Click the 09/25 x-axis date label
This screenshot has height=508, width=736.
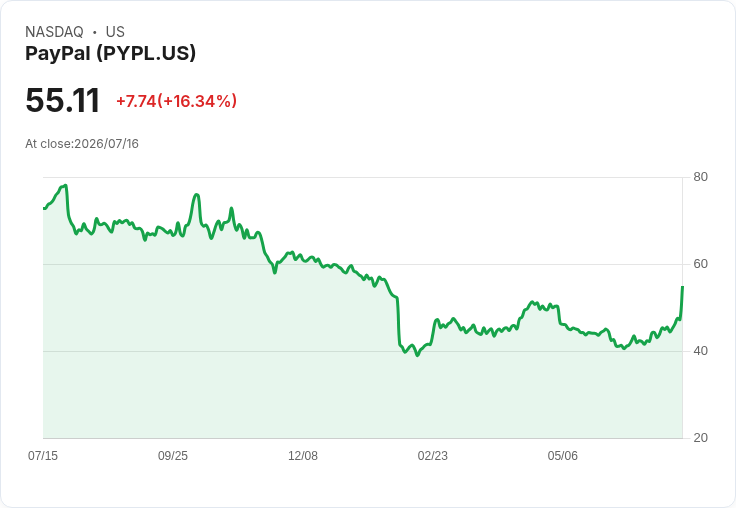click(173, 455)
